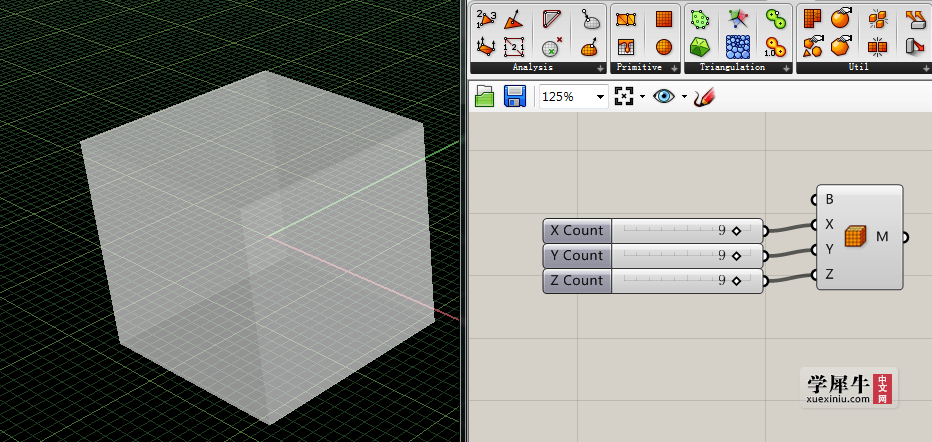This screenshot has width=932, height=442.
Task: Open the 125% zoom level dropdown
Action: [x=601, y=97]
